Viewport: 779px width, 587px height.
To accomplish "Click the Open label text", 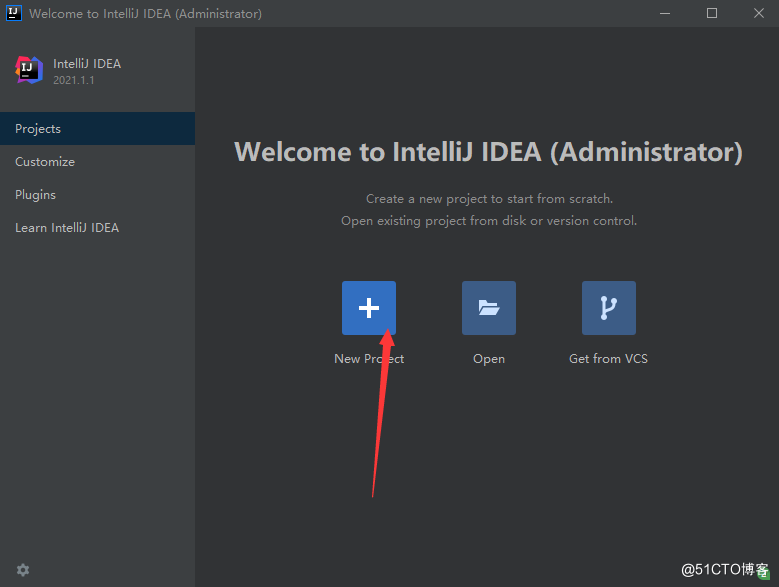I will pyautogui.click(x=489, y=359).
